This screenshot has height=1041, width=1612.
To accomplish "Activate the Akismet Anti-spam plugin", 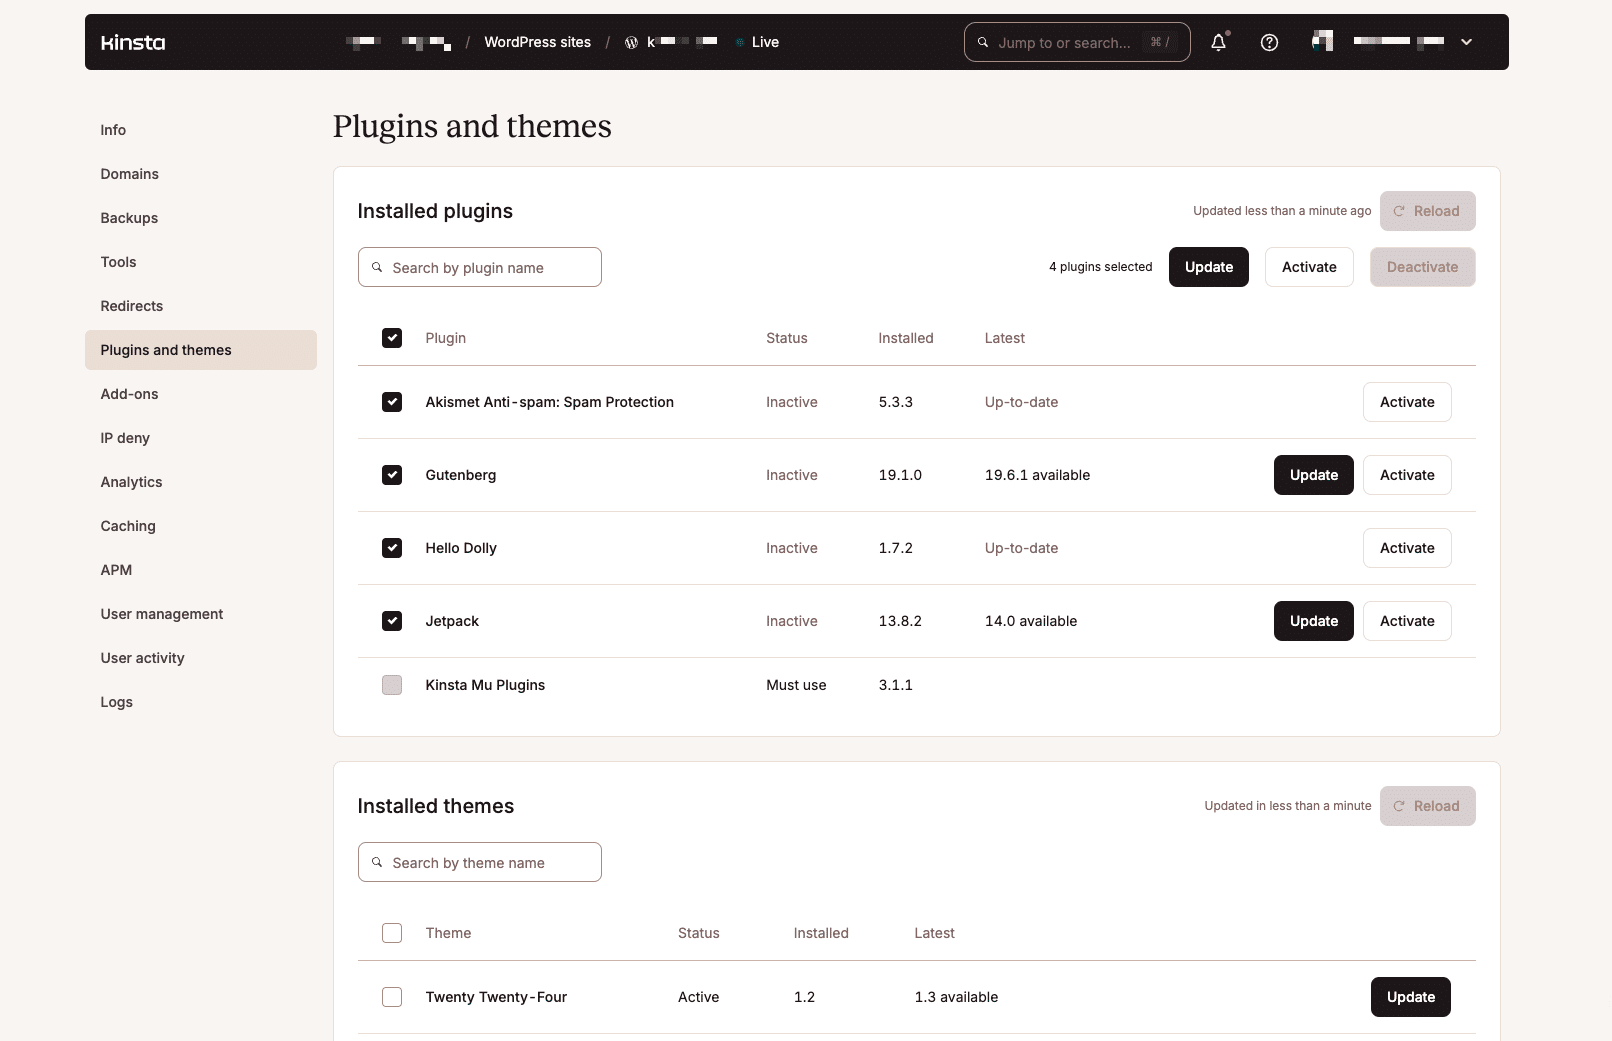I will (1406, 402).
